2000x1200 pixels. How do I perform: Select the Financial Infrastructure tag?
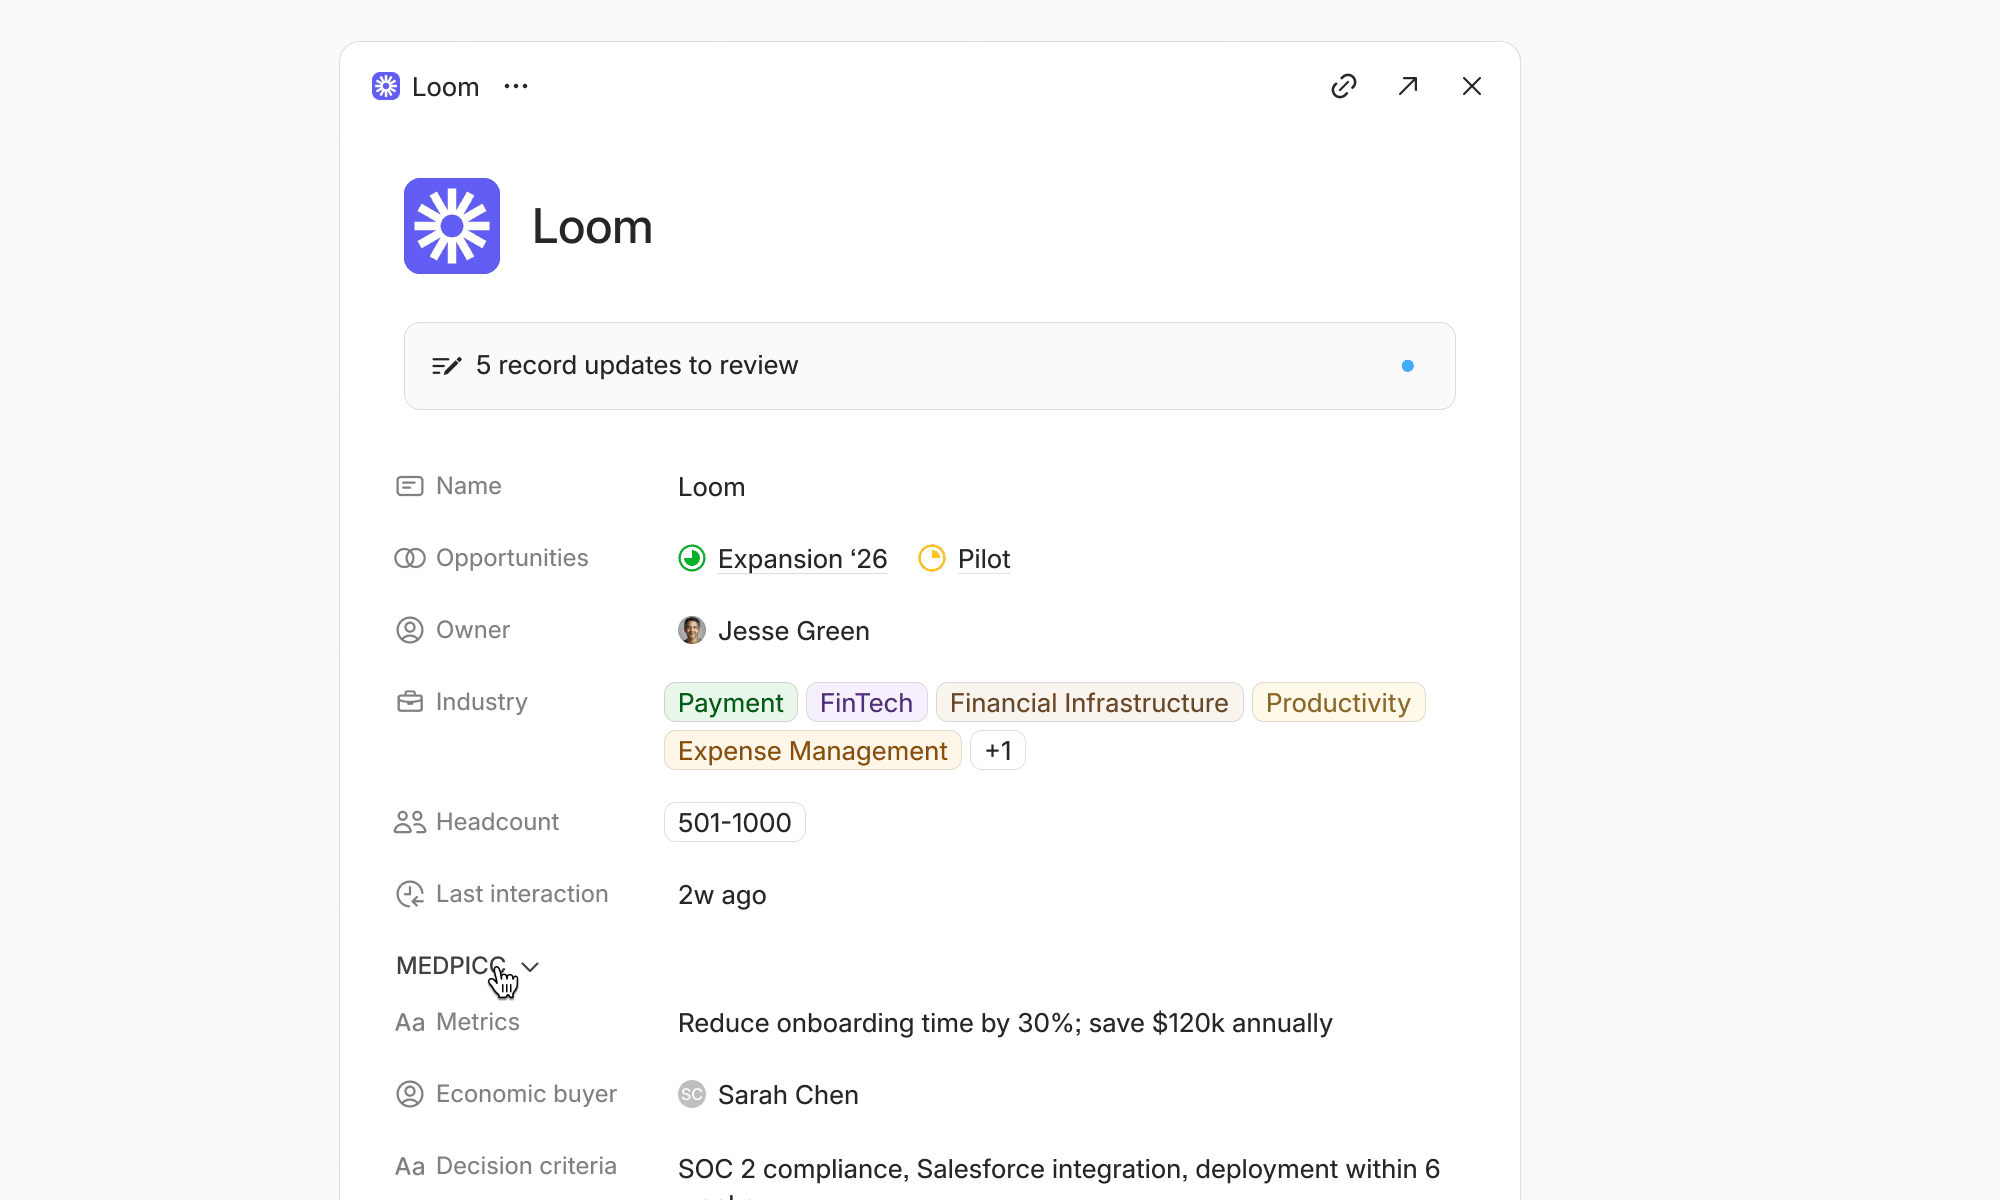pyautogui.click(x=1089, y=702)
